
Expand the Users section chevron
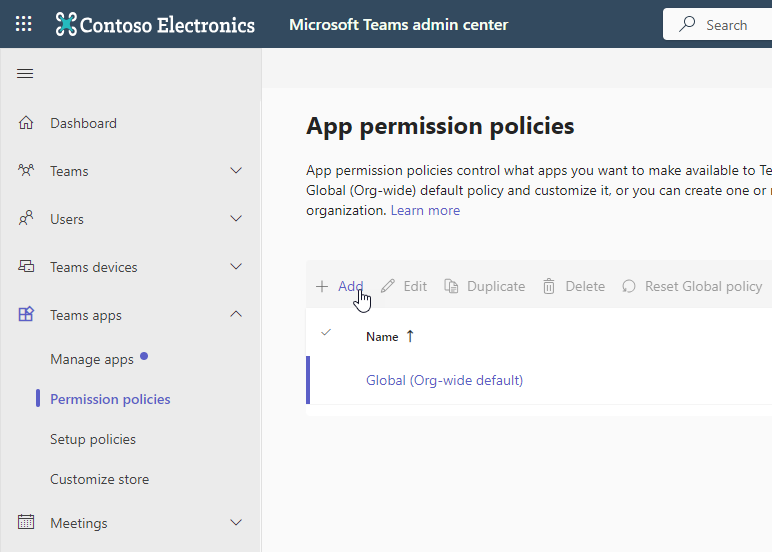(x=236, y=219)
